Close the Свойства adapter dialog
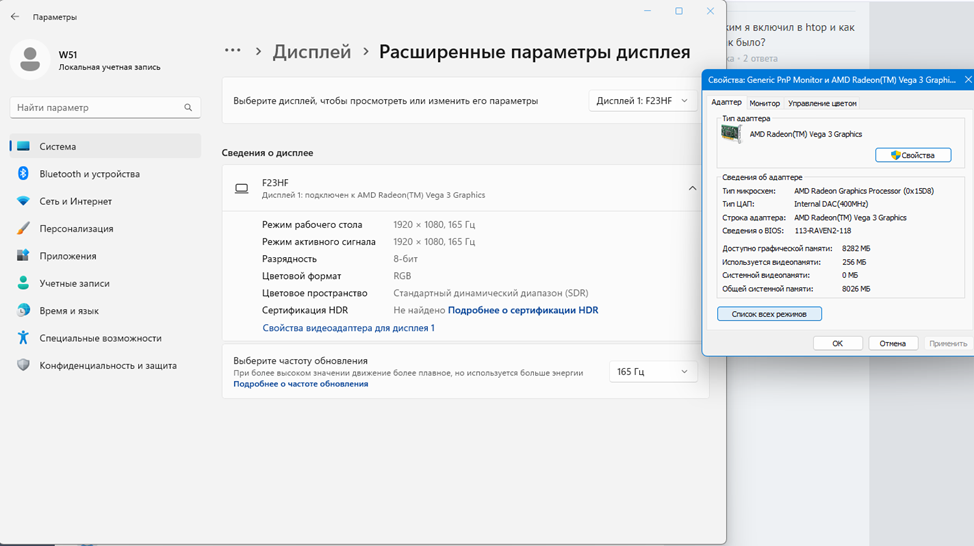974x546 pixels. point(967,80)
